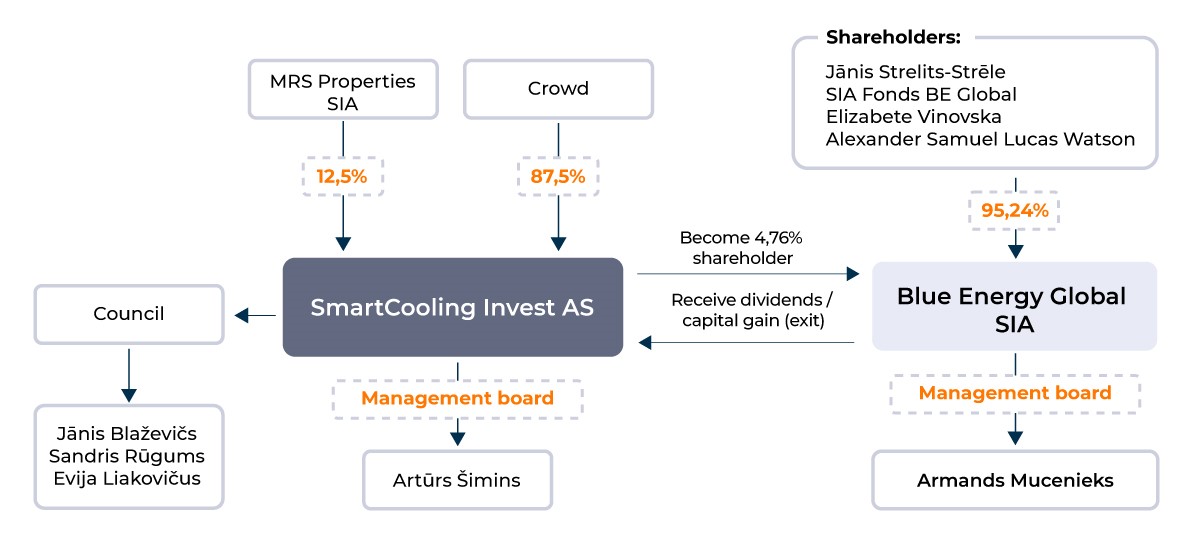Screen dimensions: 1200x549
Task: Click the Council box
Action: (x=128, y=315)
